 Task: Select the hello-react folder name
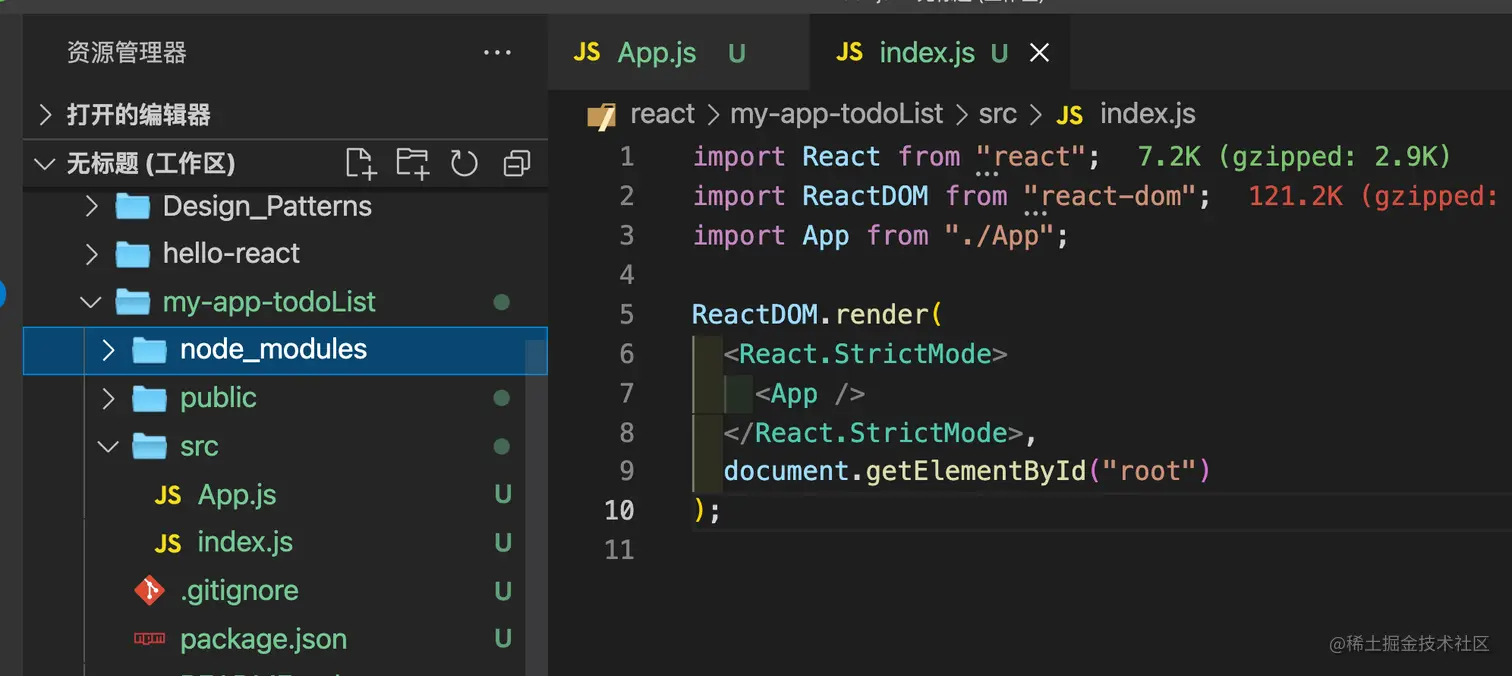point(231,254)
